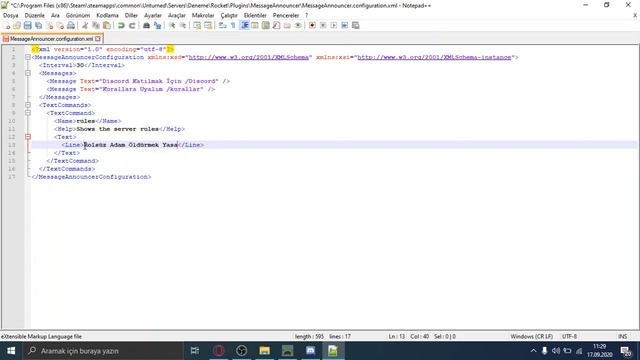
Task: Open the Kodlama menu
Action: 107,15
